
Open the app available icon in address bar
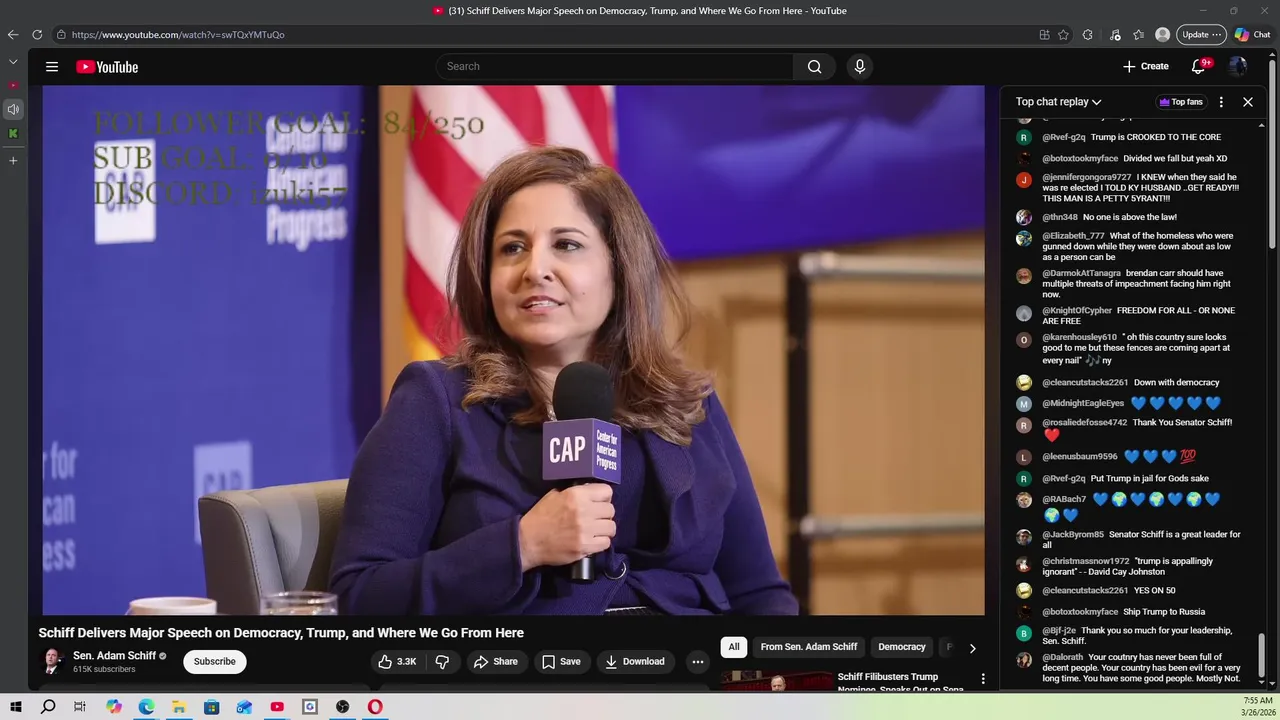pyautogui.click(x=1044, y=35)
